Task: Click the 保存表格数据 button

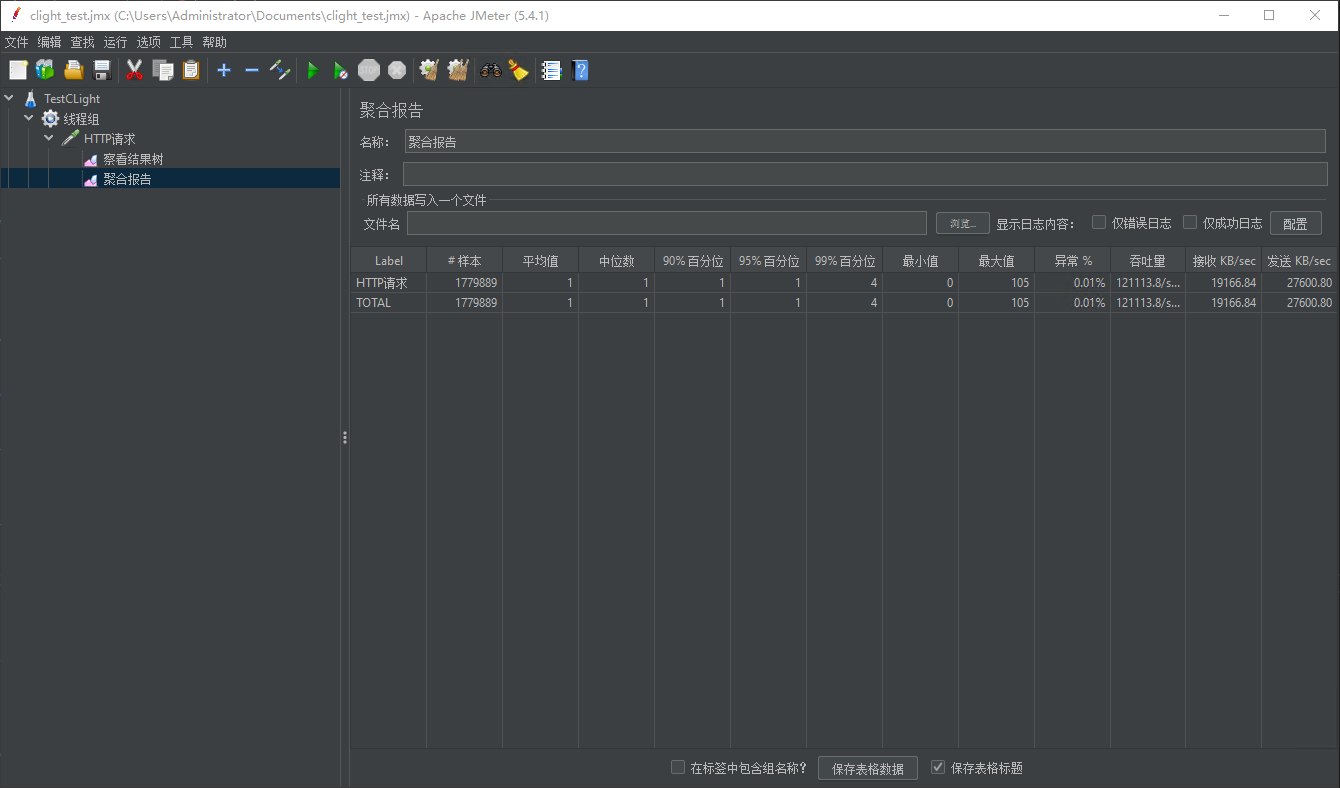Action: point(867,768)
